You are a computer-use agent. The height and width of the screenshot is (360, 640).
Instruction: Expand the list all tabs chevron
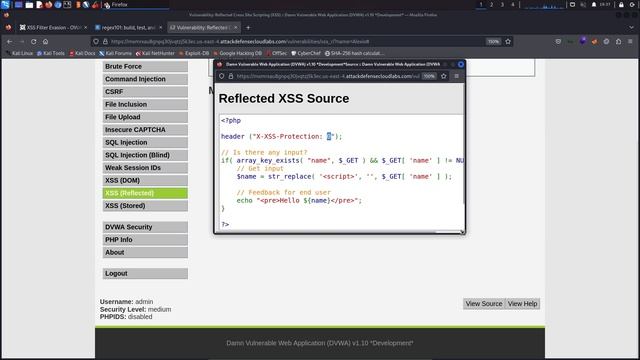pyautogui.click(x=631, y=27)
